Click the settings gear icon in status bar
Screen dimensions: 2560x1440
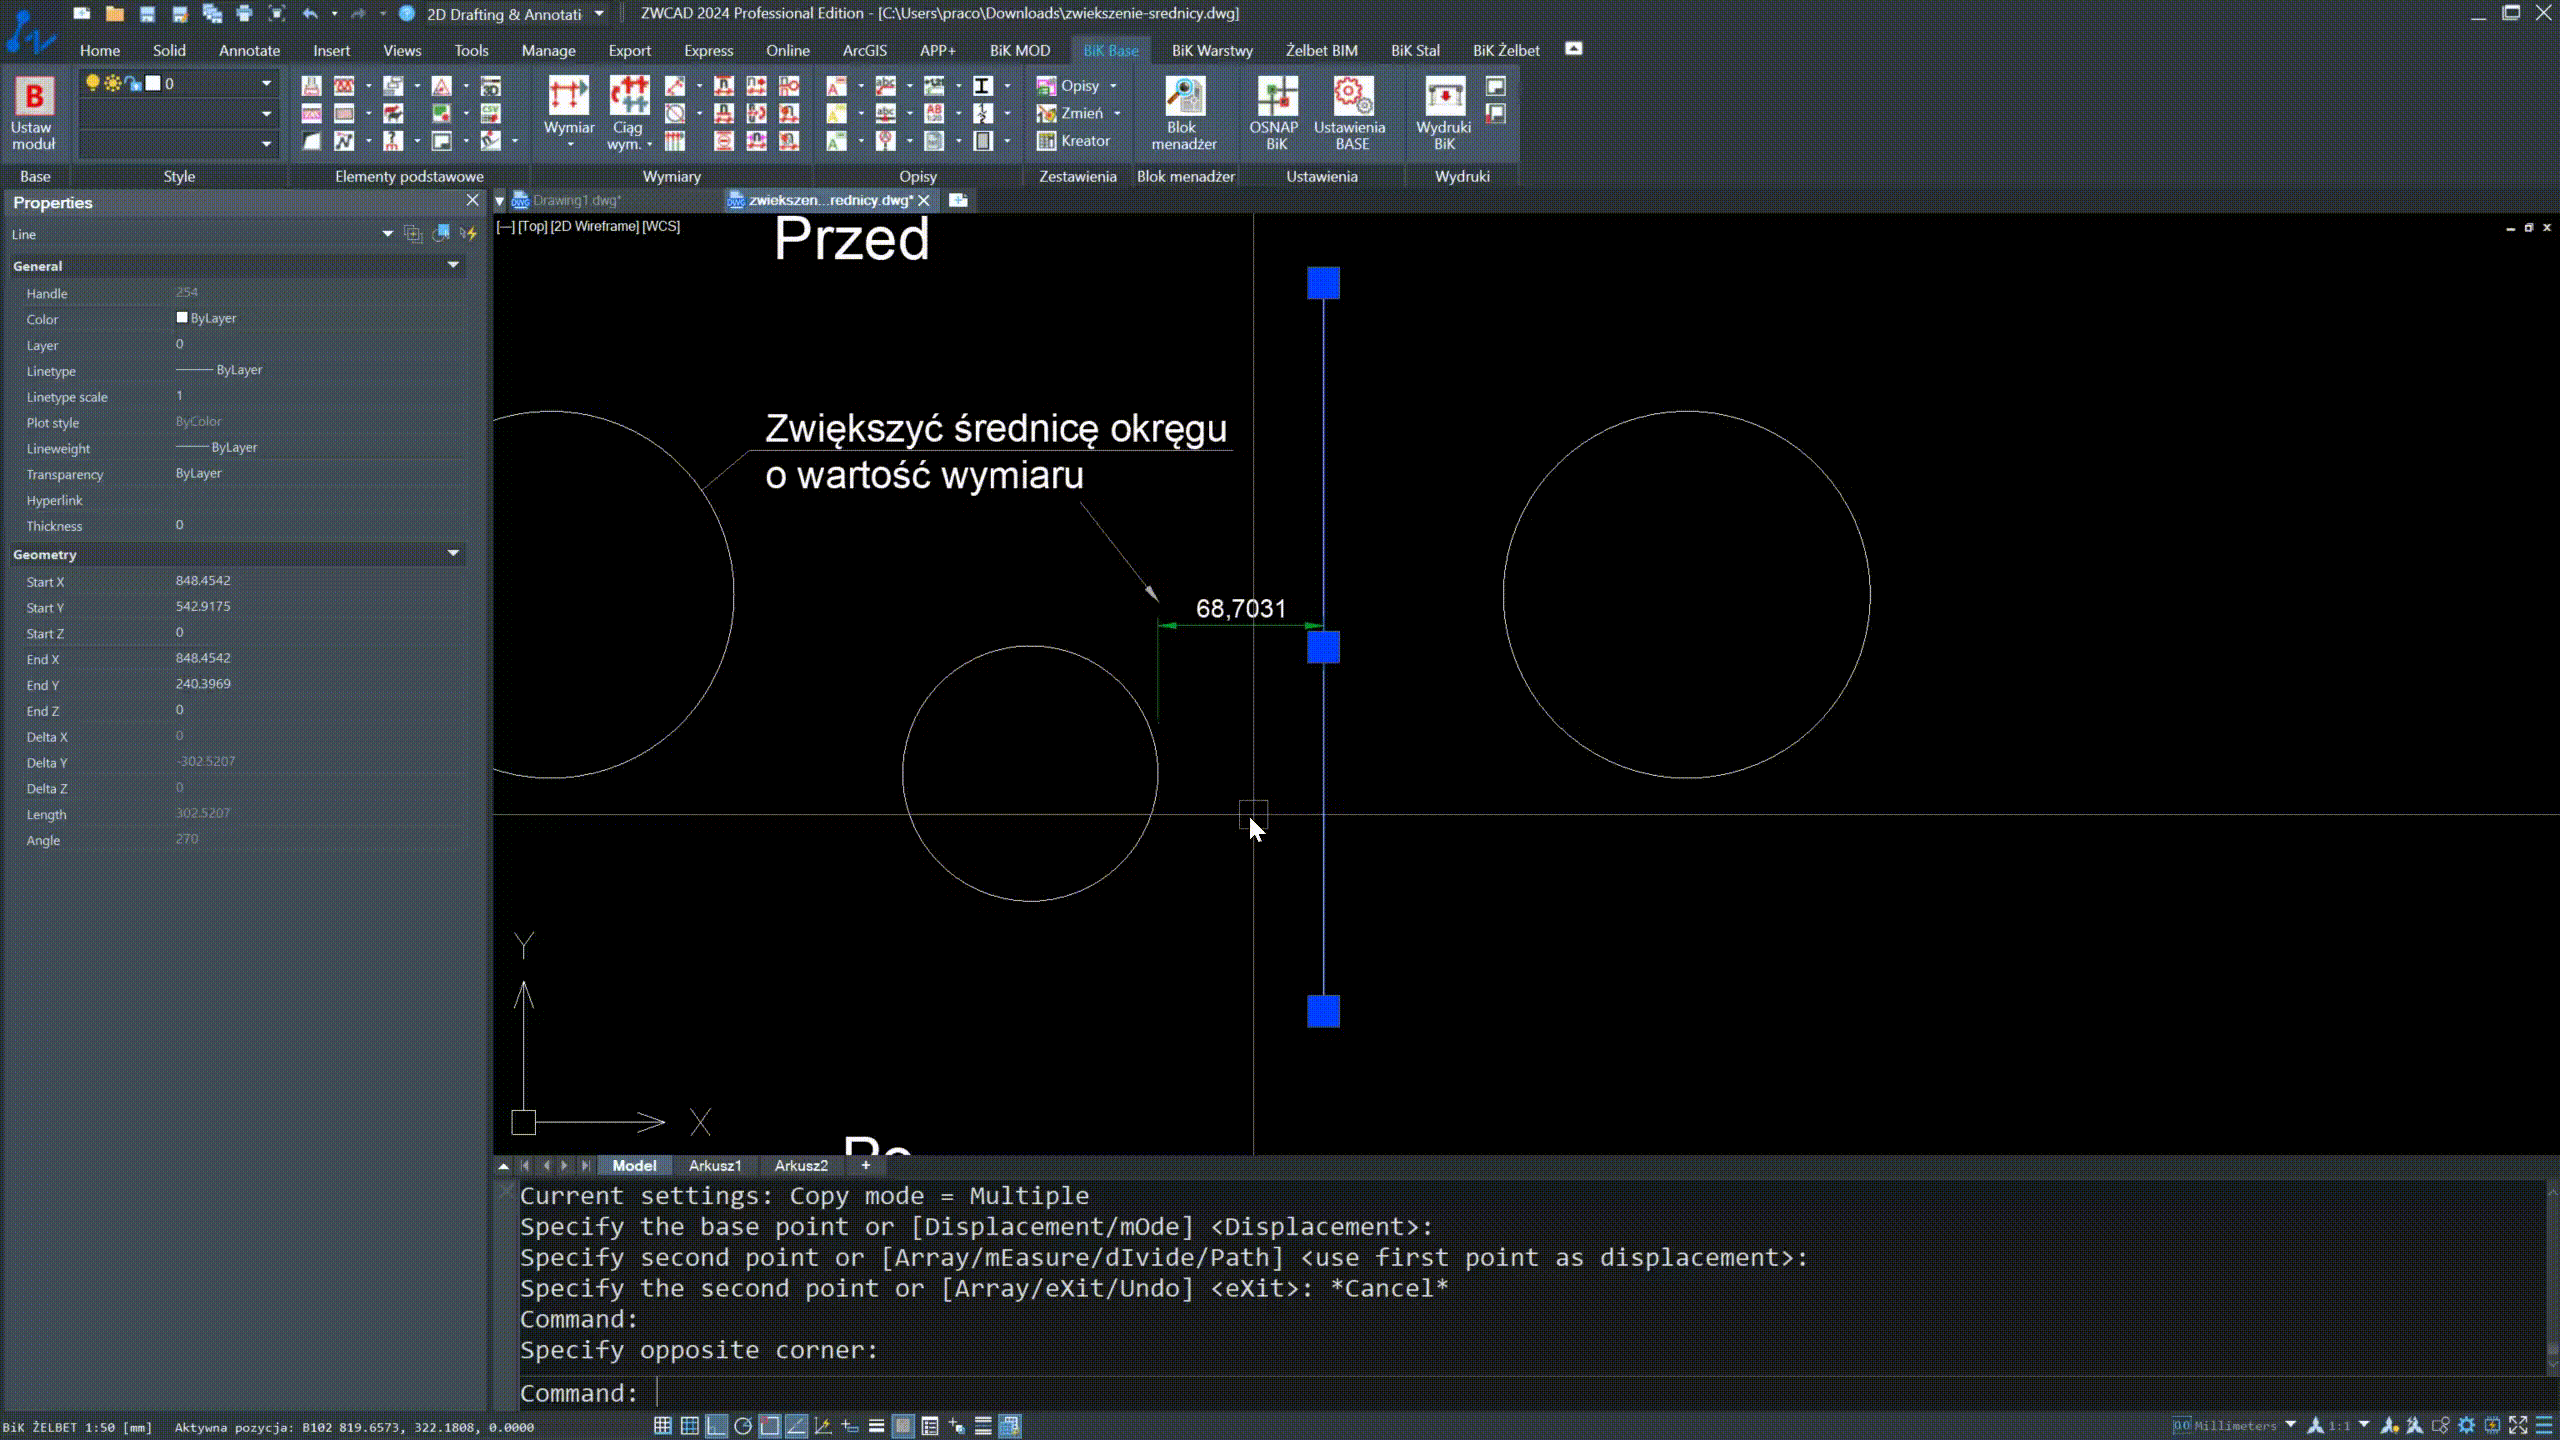pyautogui.click(x=2467, y=1426)
